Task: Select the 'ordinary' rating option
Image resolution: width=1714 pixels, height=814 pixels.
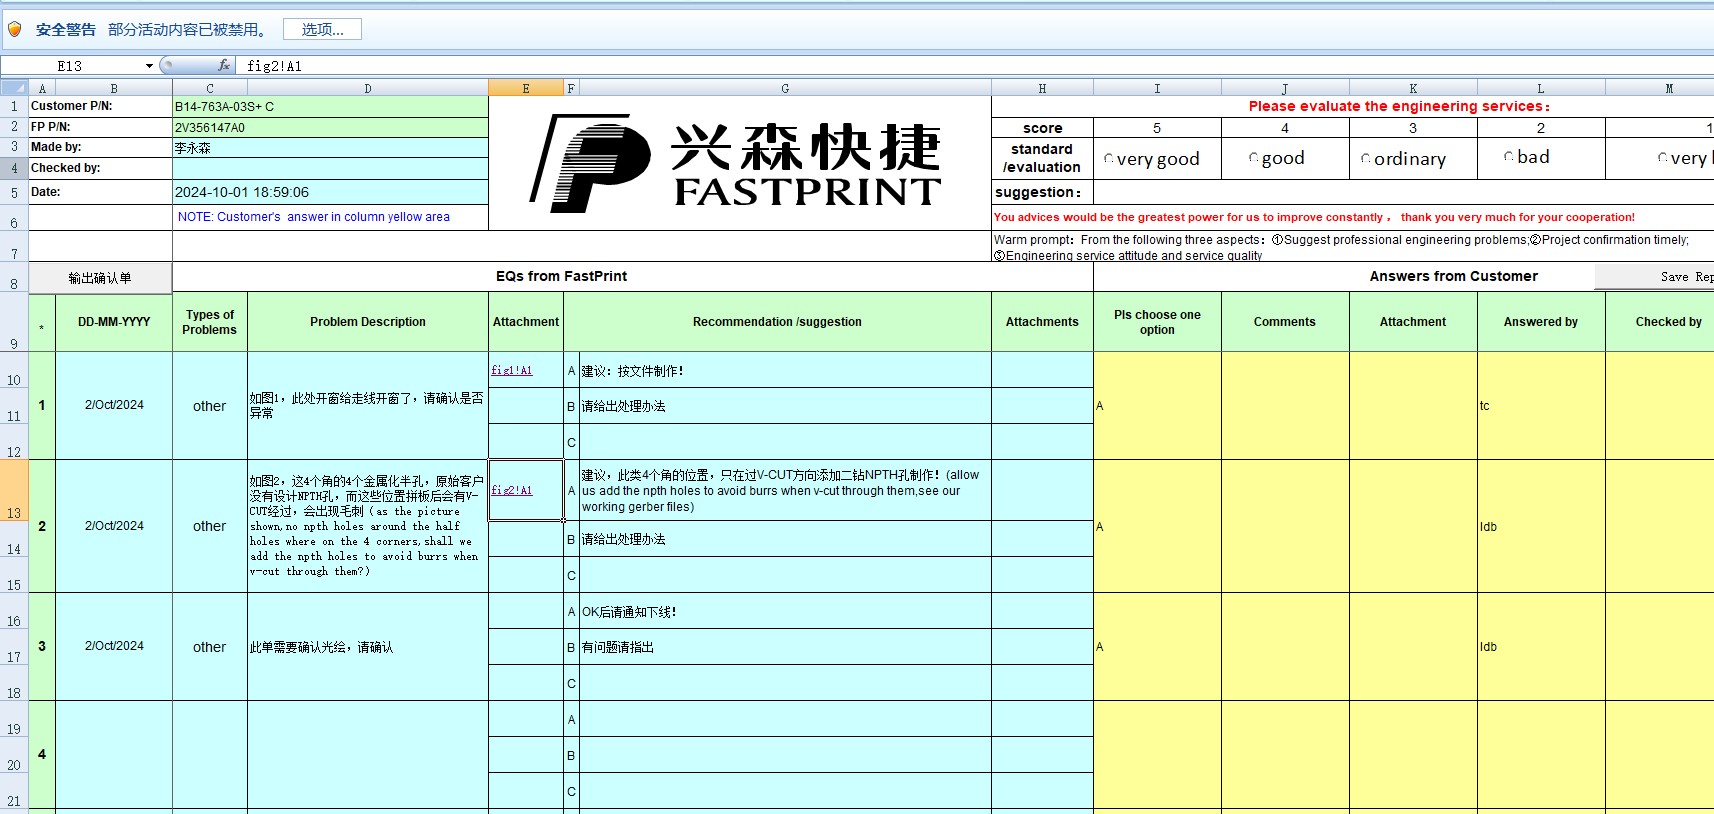Action: (x=1366, y=159)
